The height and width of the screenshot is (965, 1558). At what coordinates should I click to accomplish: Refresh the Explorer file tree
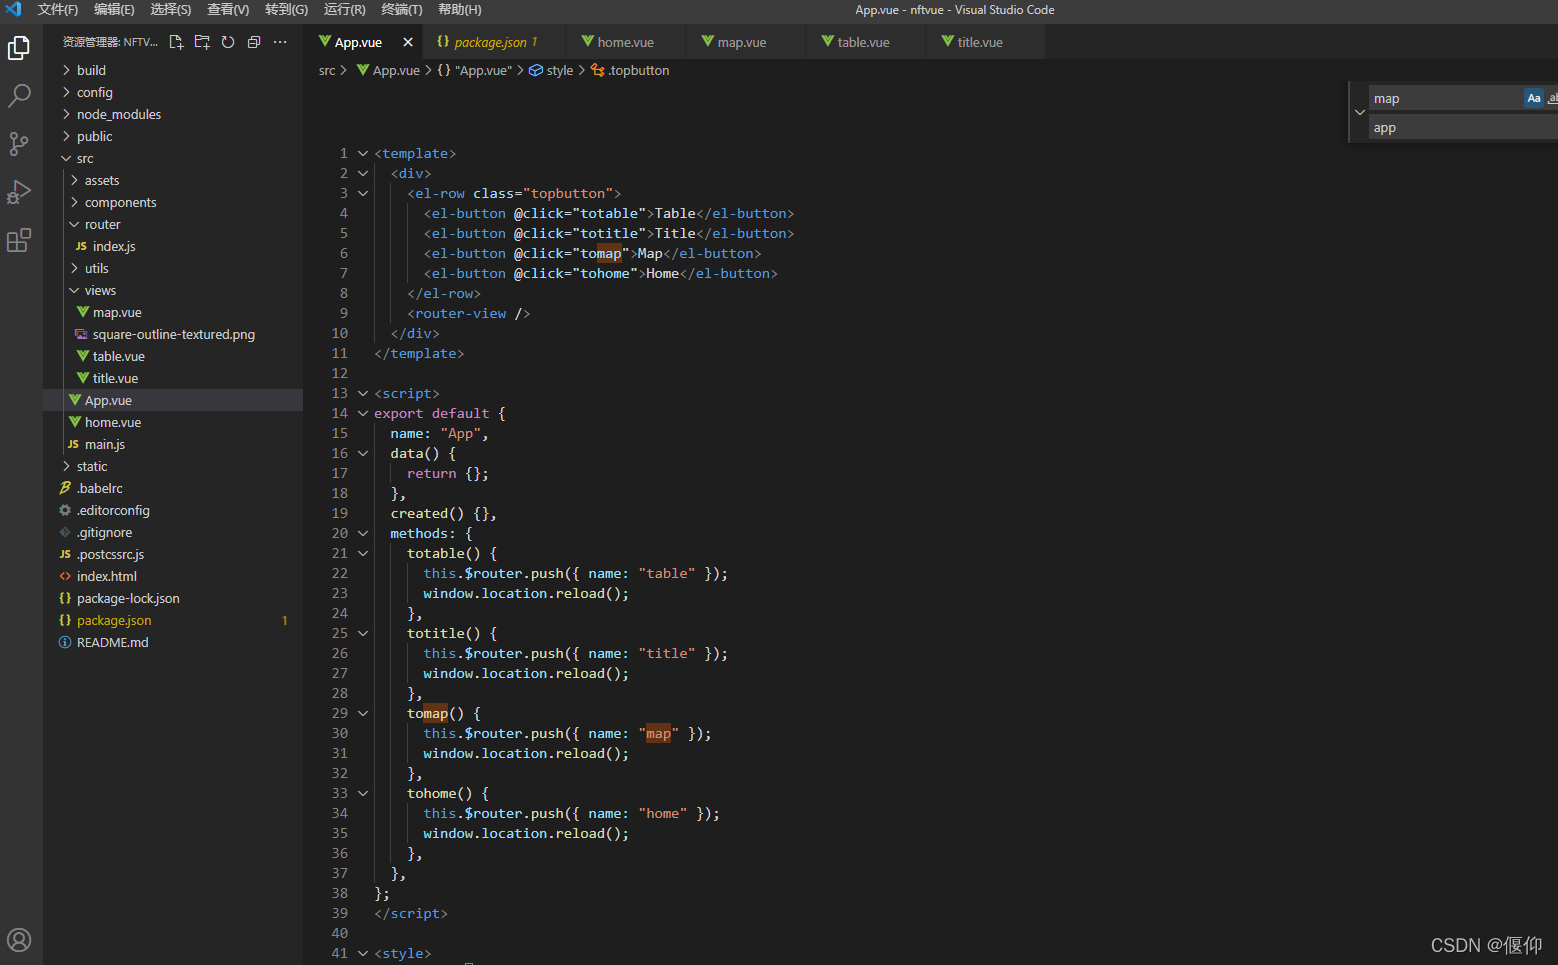(x=227, y=42)
